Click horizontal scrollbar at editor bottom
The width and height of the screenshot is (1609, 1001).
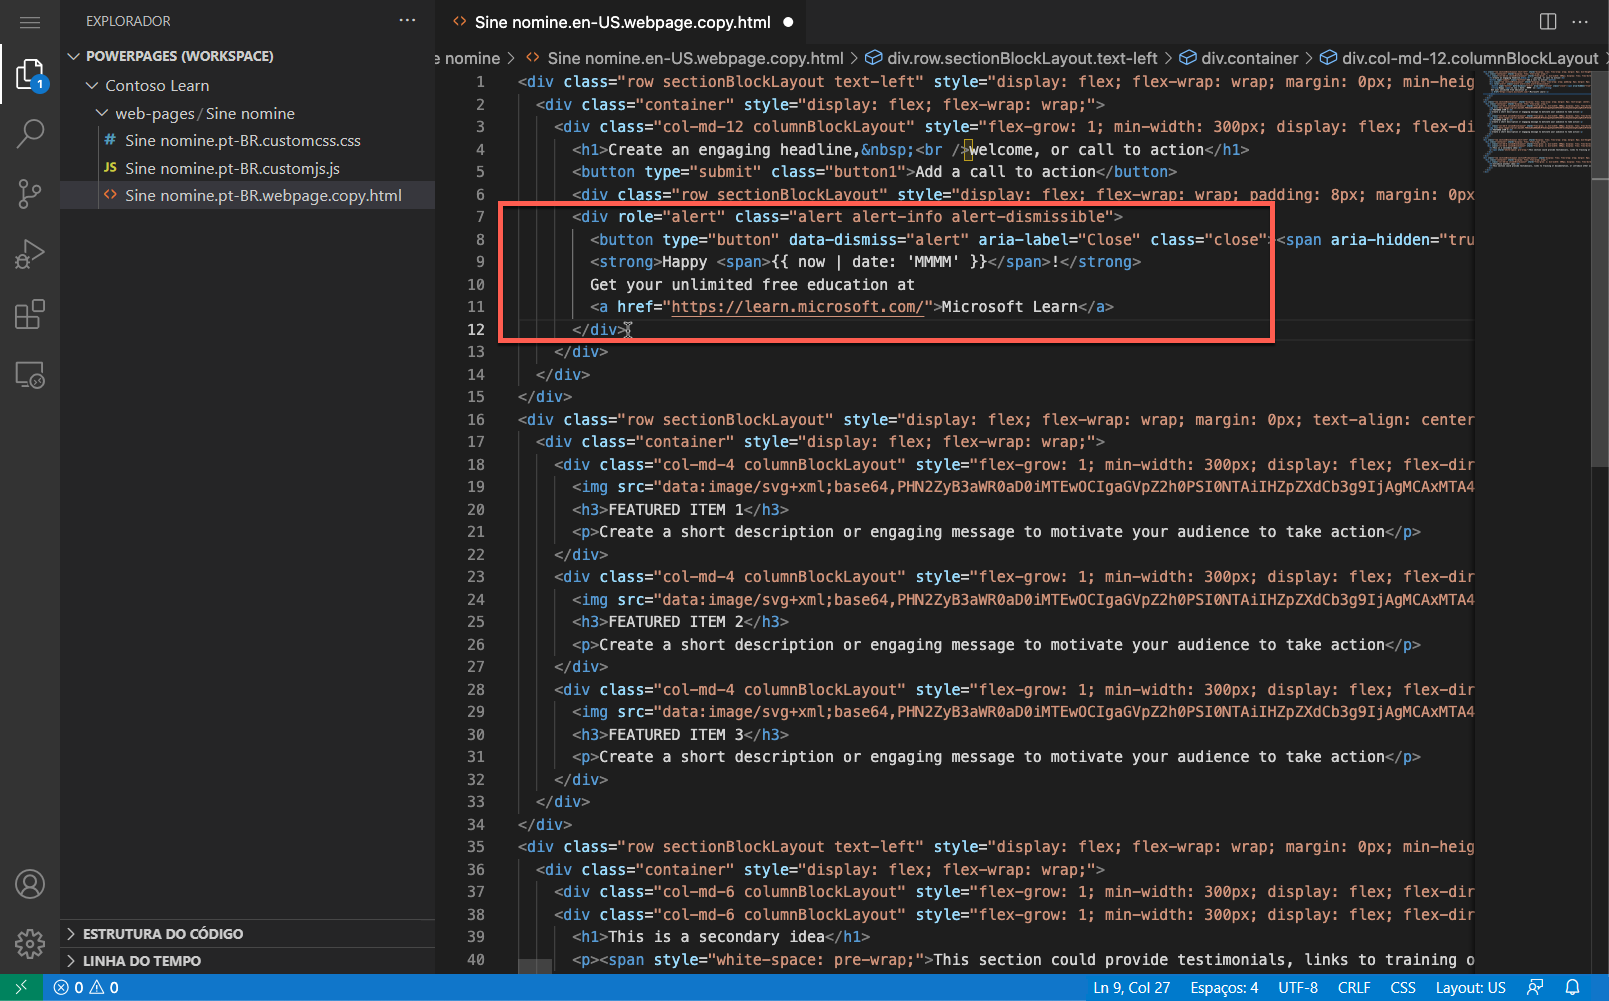pyautogui.click(x=535, y=966)
